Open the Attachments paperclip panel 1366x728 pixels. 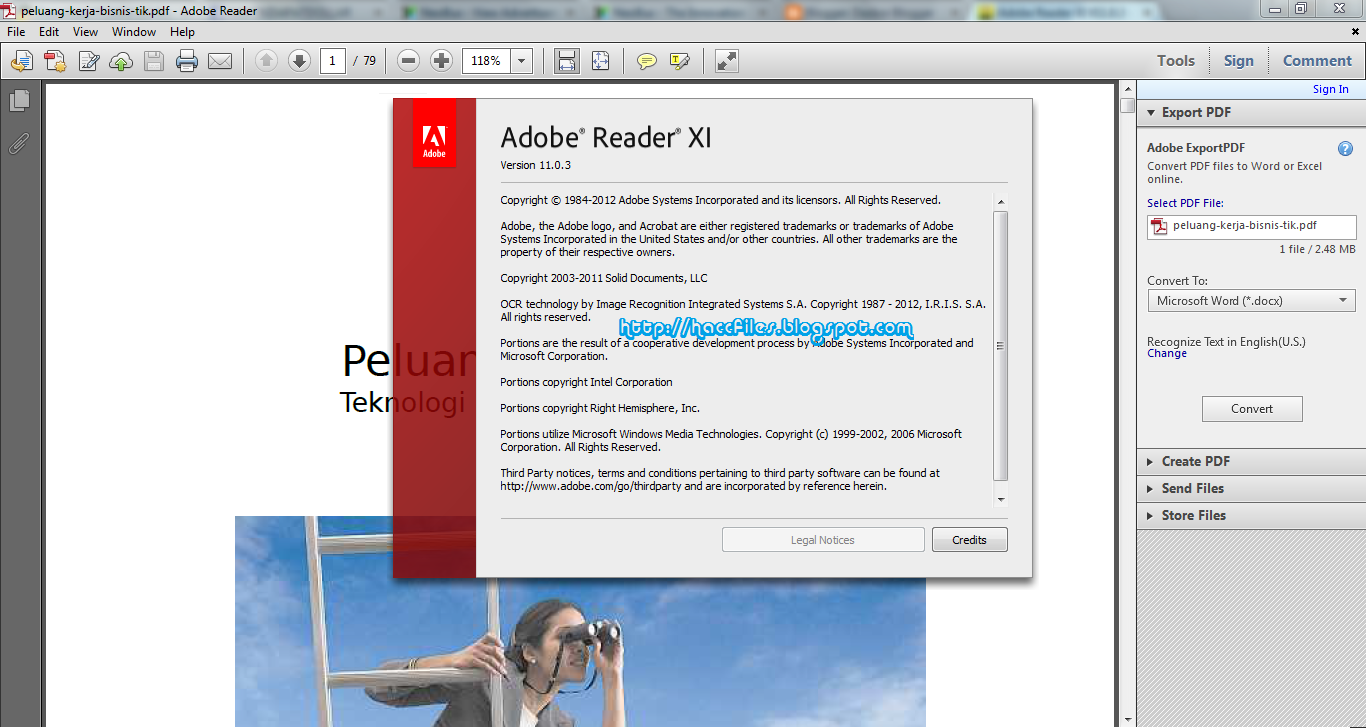19,143
